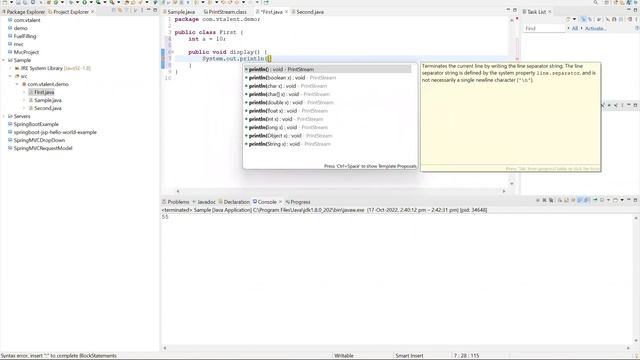The width and height of the screenshot is (640, 360).
Task: Click the Activate... link in Task List
Action: point(596,29)
